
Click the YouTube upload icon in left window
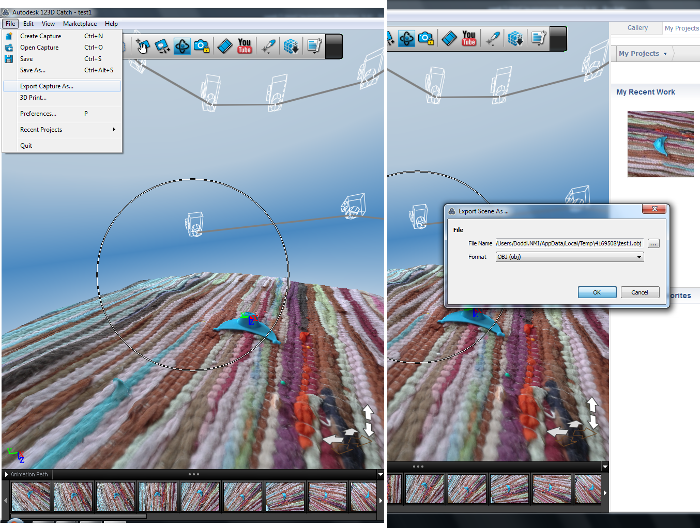[244, 46]
